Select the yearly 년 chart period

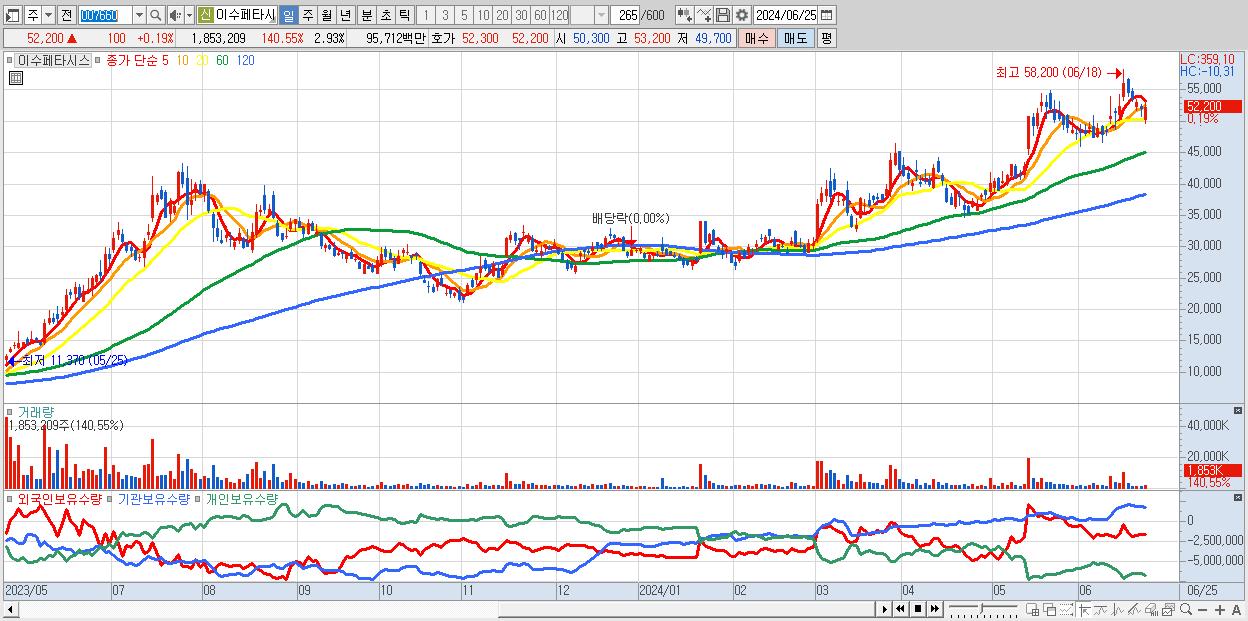pos(346,15)
